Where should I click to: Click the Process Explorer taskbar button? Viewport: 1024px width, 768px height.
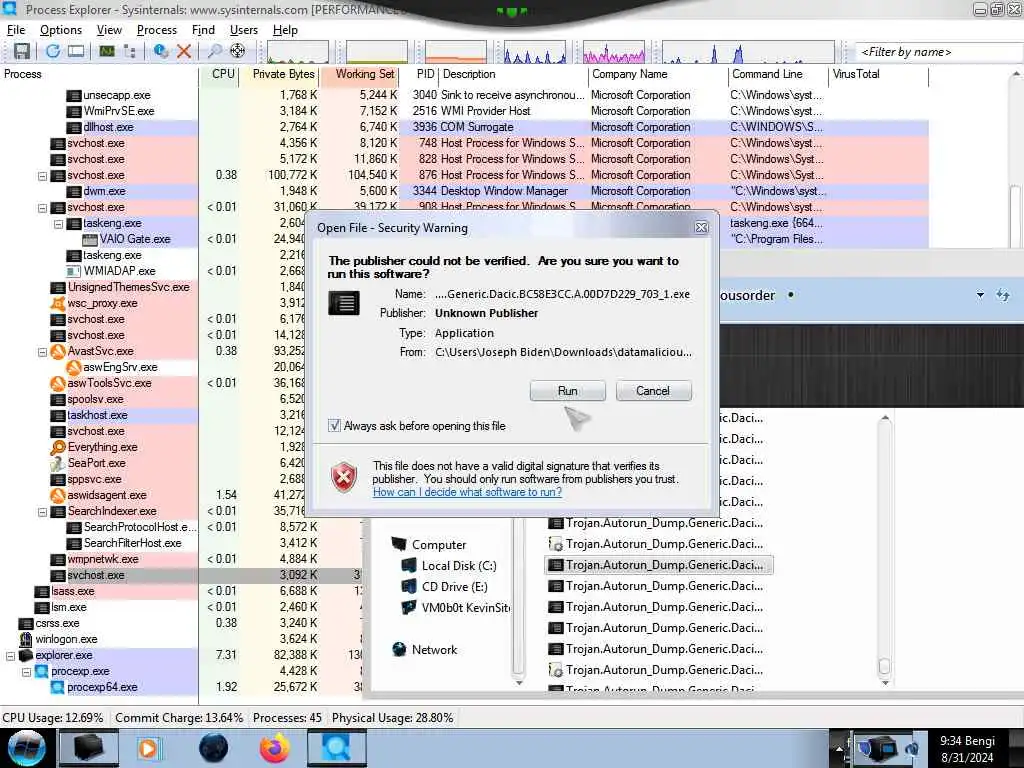336,748
